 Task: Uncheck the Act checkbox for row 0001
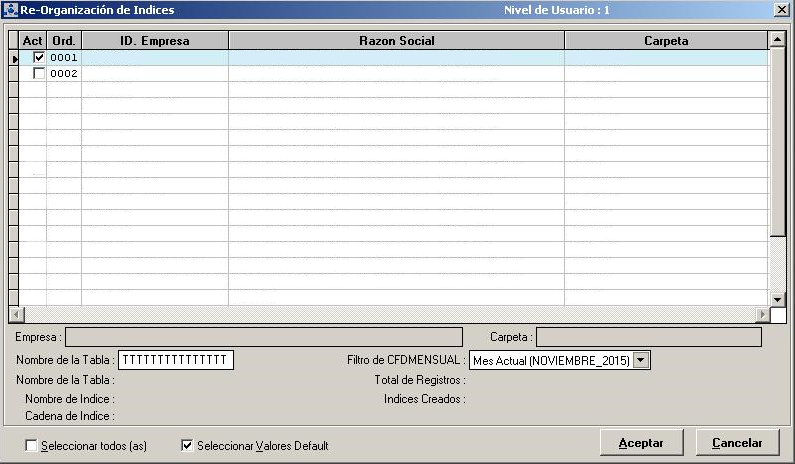coord(39,58)
